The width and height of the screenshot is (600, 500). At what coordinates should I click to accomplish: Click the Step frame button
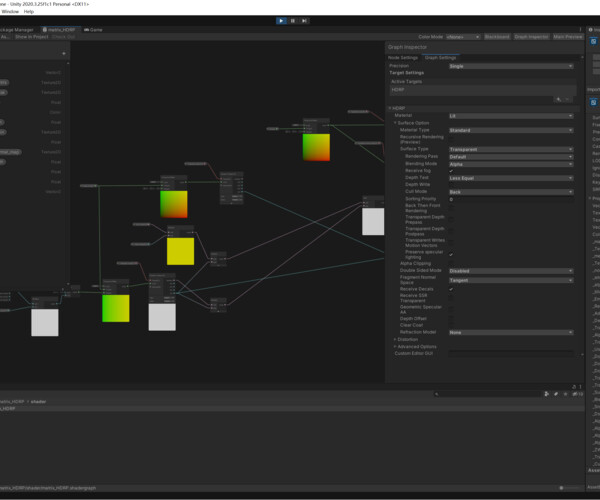[x=304, y=21]
